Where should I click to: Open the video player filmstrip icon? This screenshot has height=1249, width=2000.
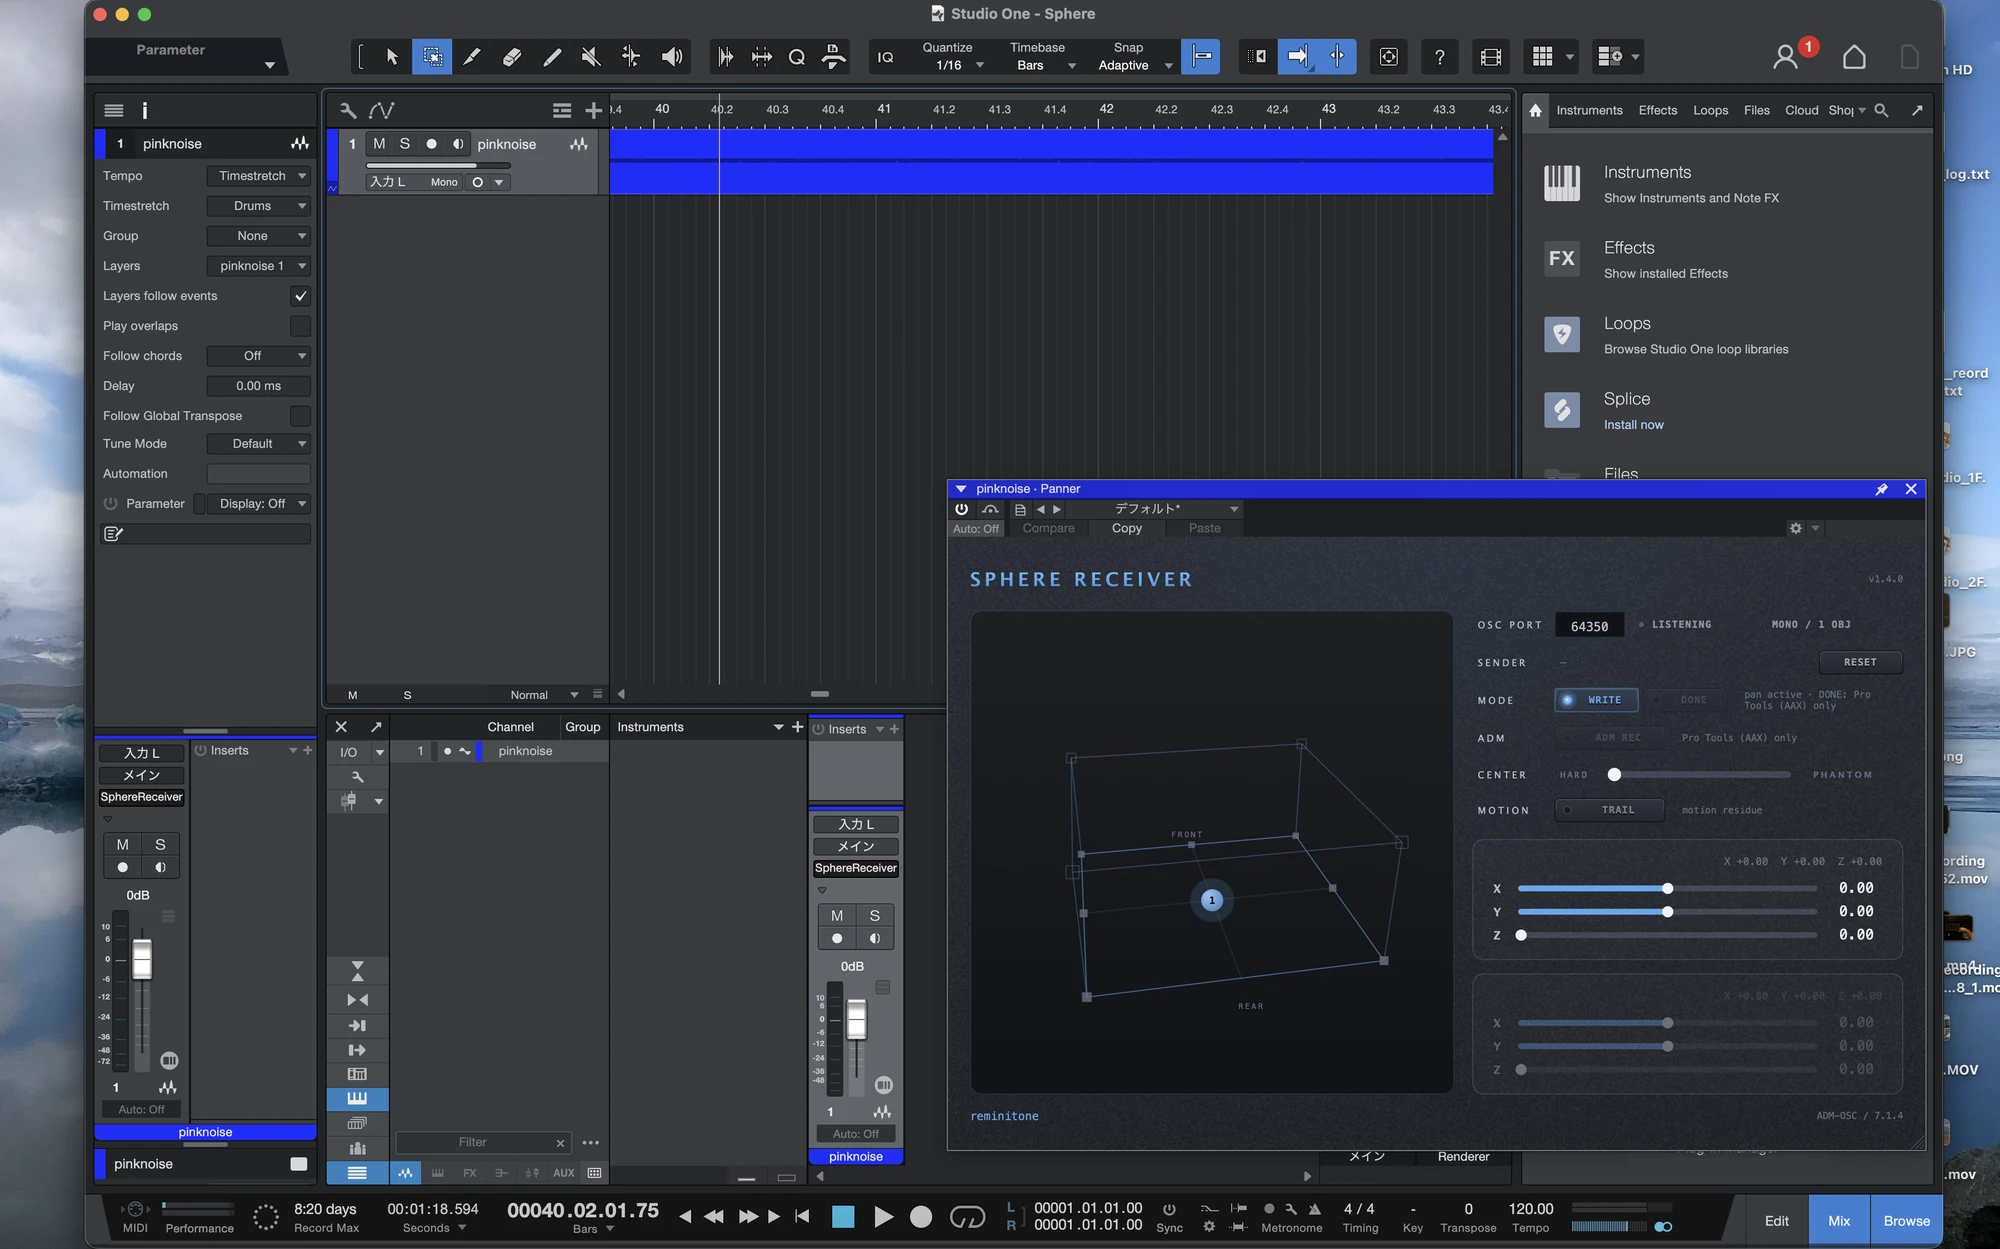[1490, 57]
